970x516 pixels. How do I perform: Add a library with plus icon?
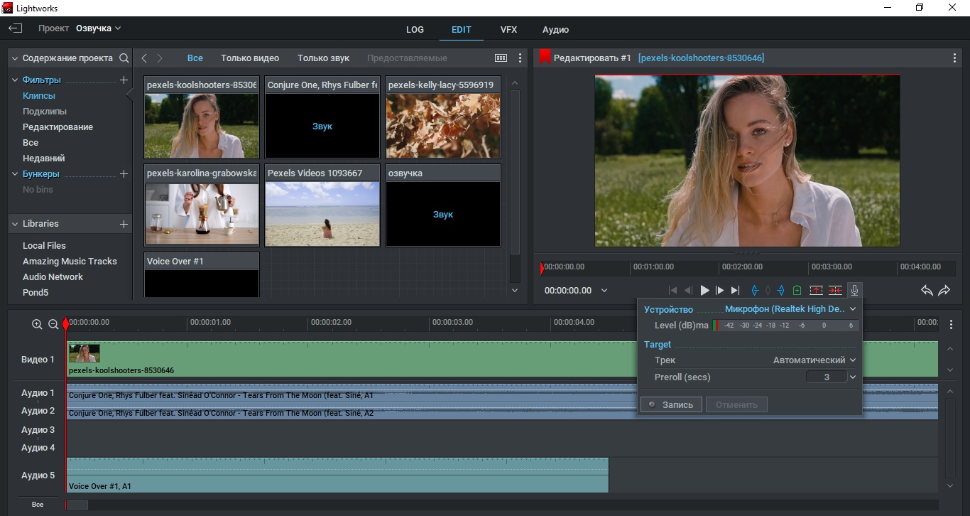coord(124,224)
